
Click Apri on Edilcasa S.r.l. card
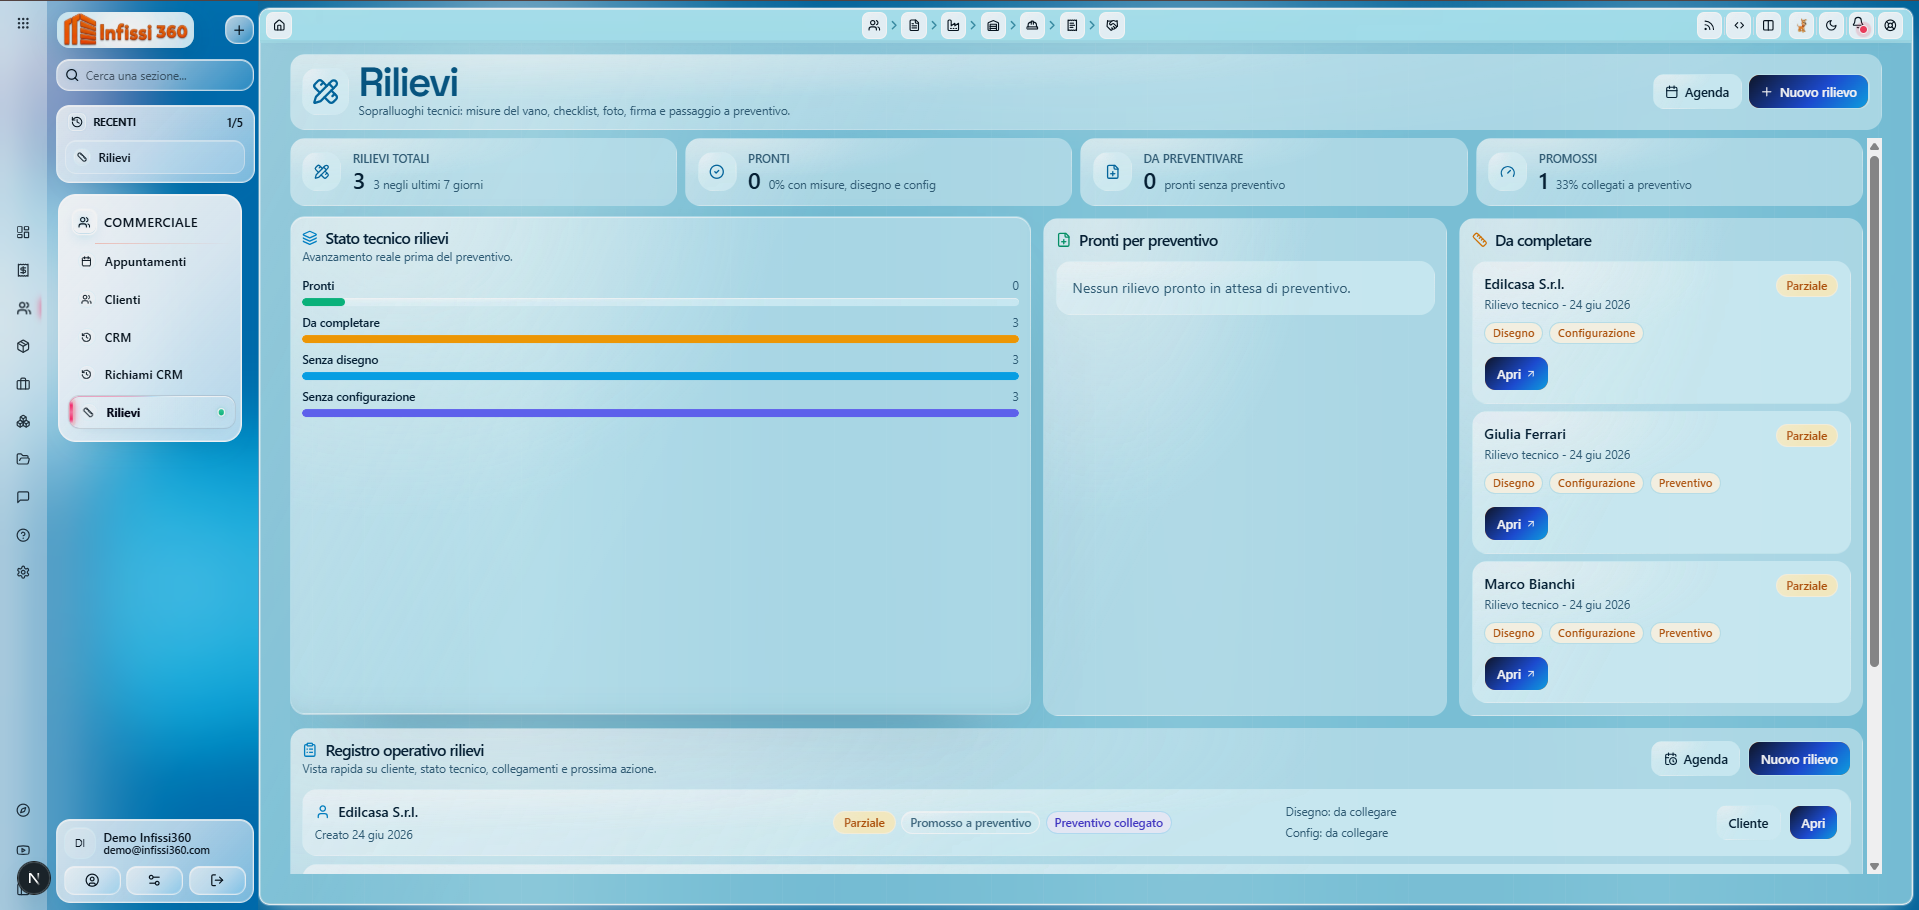1516,374
